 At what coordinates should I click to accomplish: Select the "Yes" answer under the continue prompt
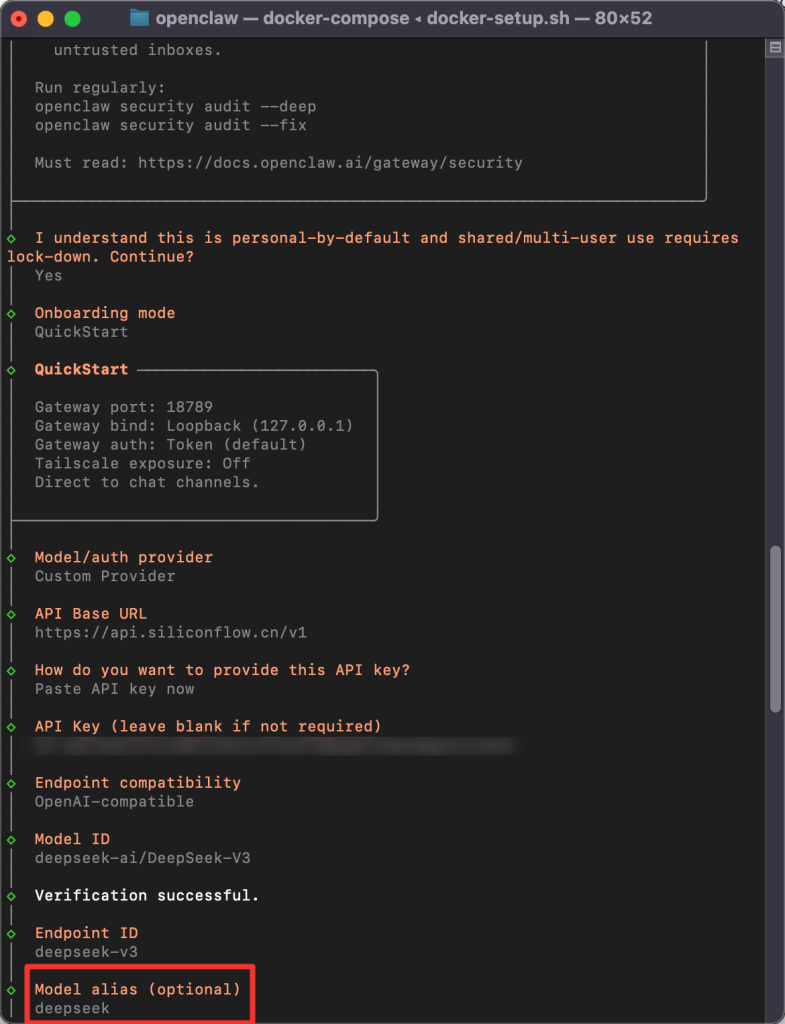point(47,275)
